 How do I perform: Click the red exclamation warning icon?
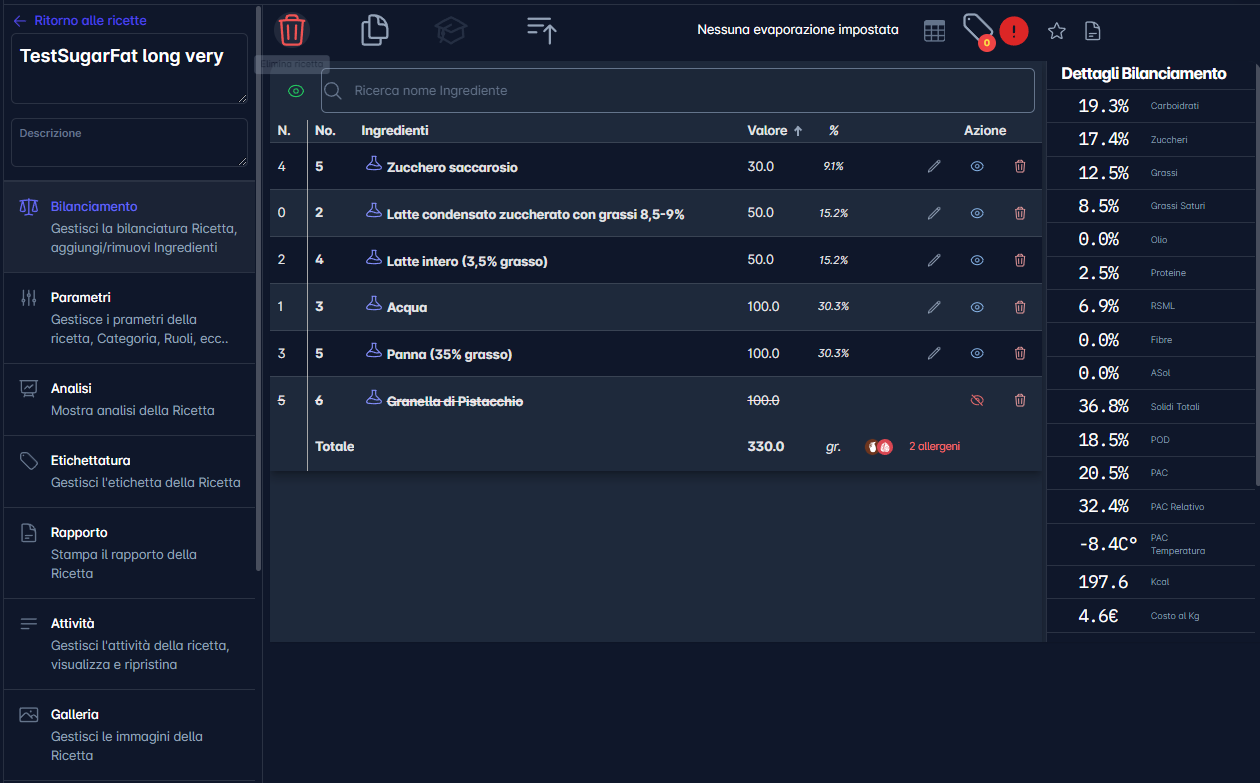click(1014, 31)
